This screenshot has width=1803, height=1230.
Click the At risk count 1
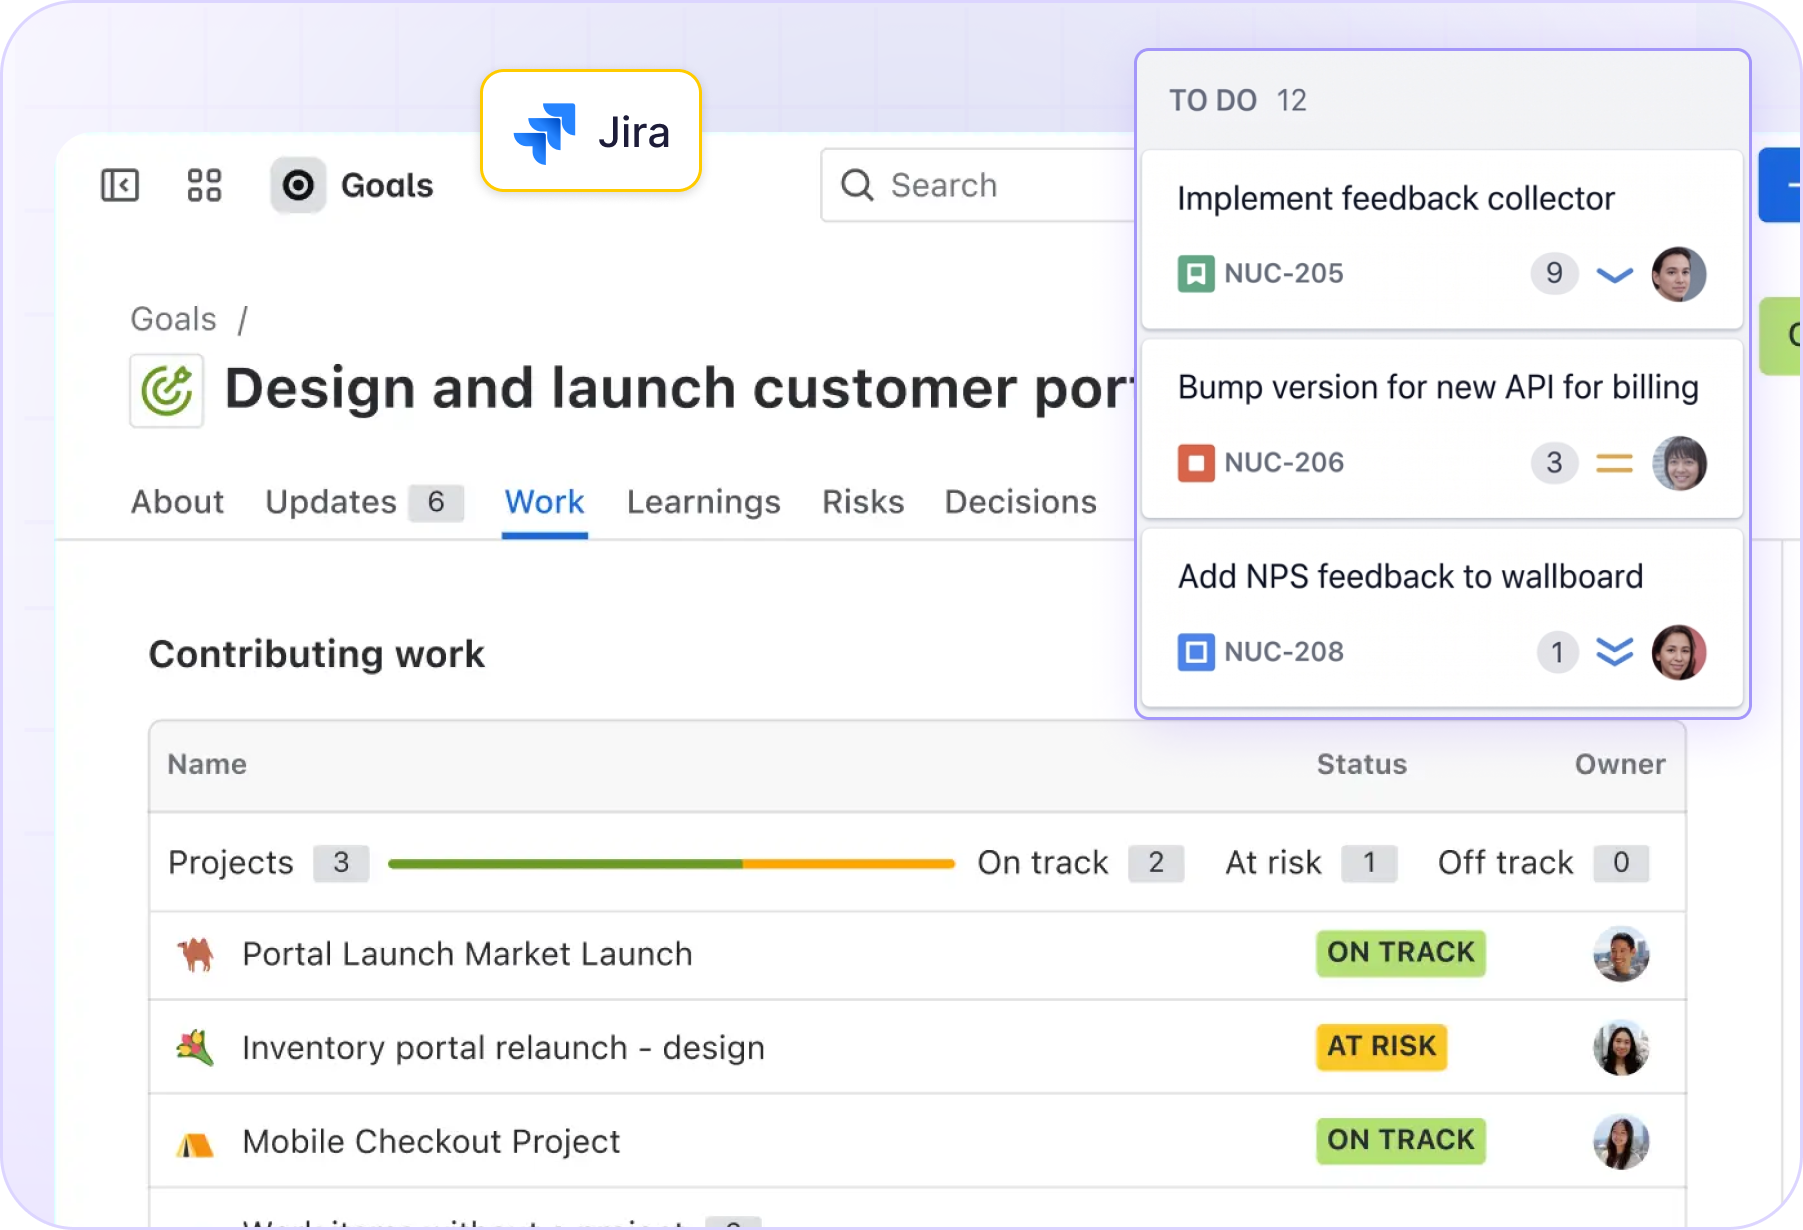pos(1369,862)
